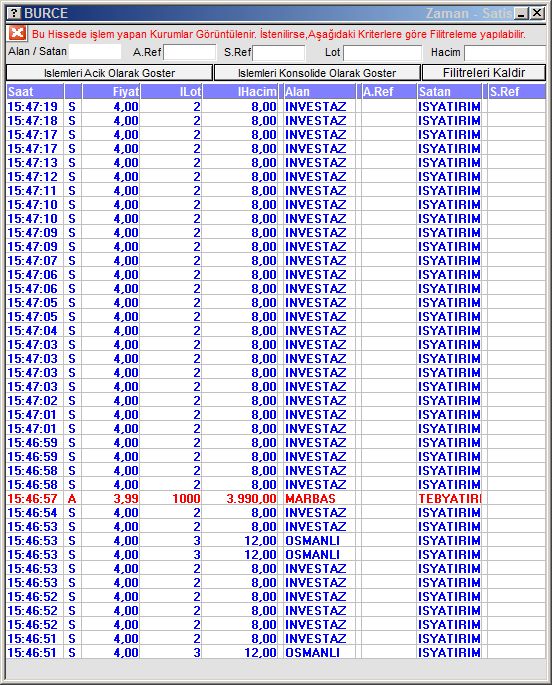Viewport: 552px width, 685px height.
Task: Click the 4,00 price in the 15:47:18 row
Action: (126, 121)
